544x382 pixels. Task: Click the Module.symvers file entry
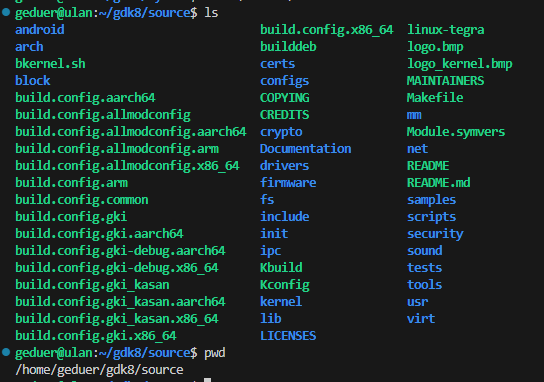456,132
